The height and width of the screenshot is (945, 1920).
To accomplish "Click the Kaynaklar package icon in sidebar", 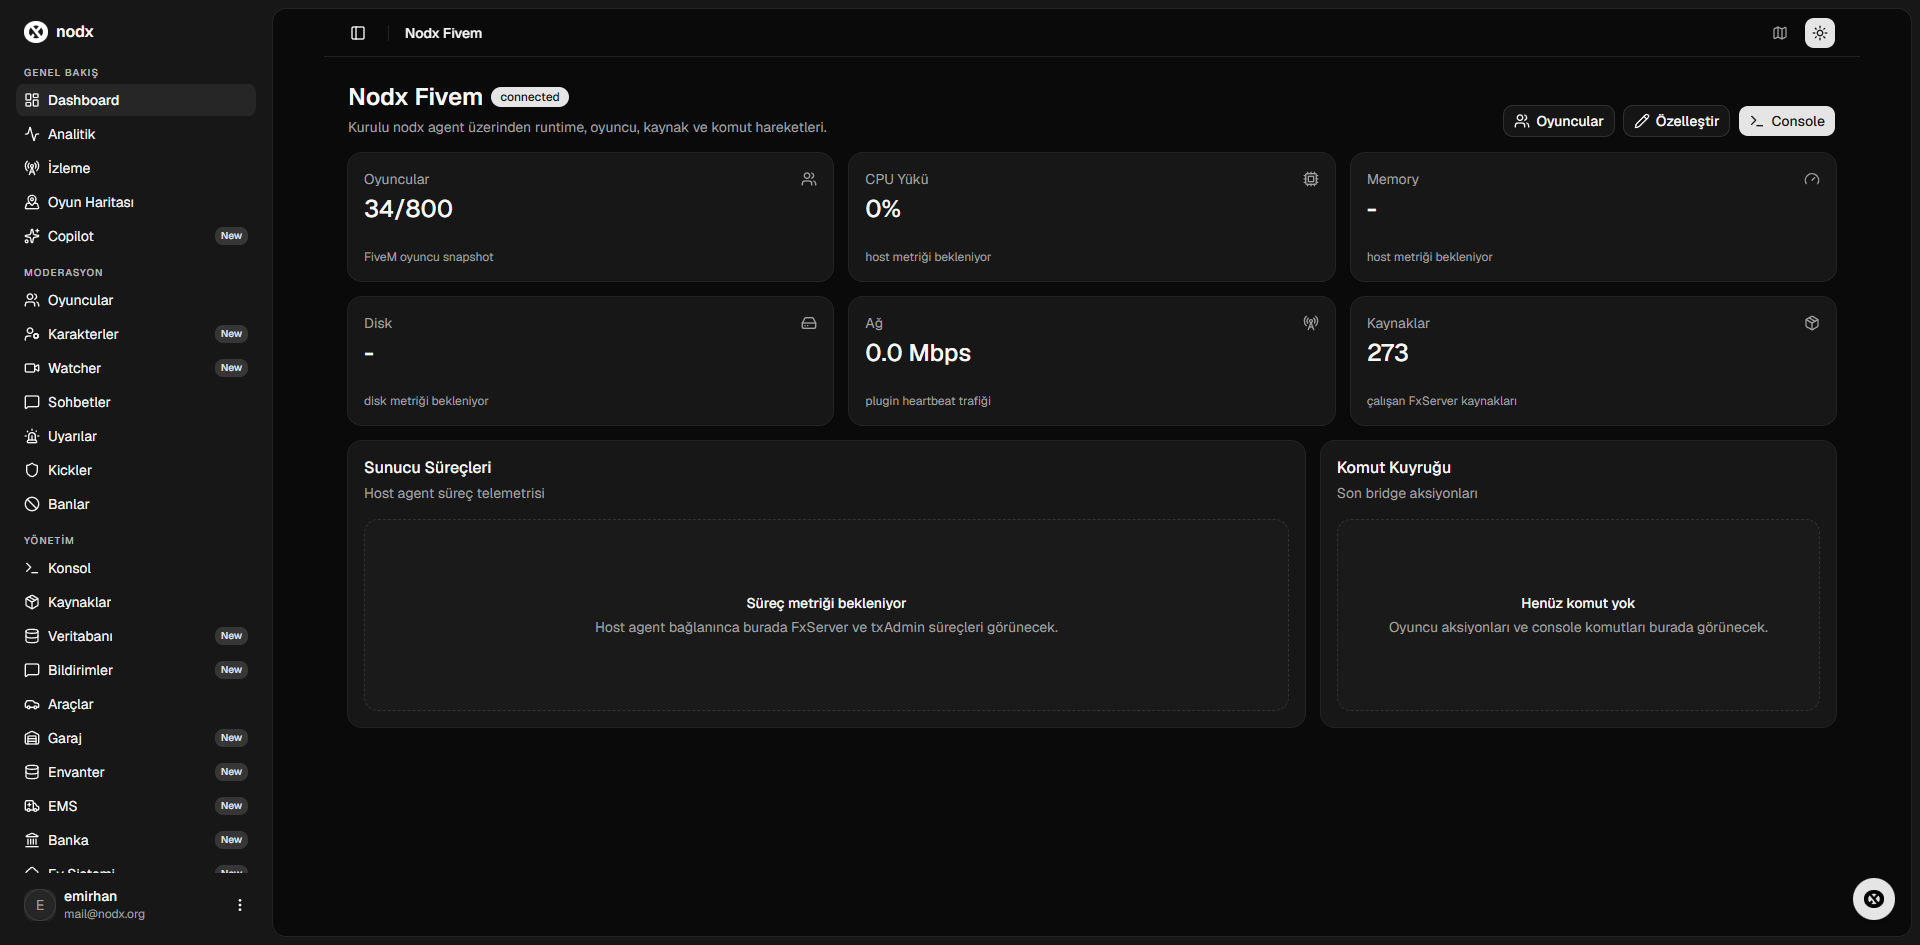I will (32, 602).
